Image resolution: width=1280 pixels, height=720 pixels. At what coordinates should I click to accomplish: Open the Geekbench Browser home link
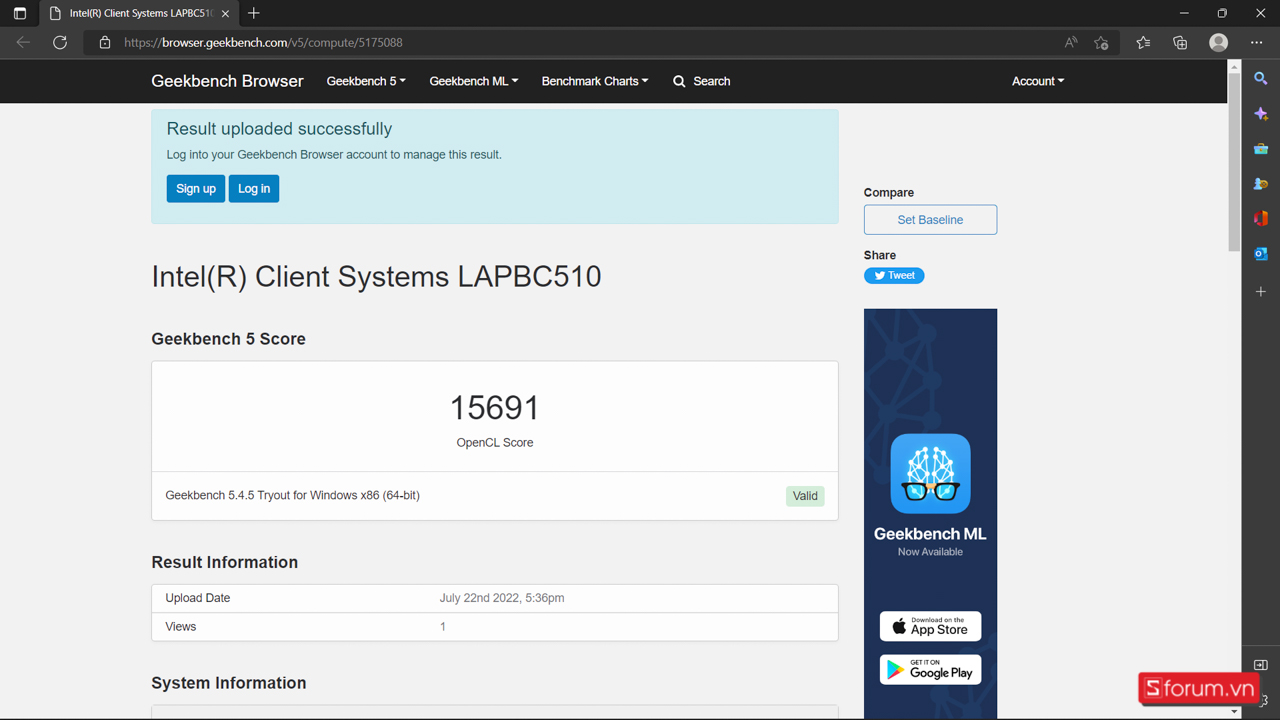click(227, 81)
